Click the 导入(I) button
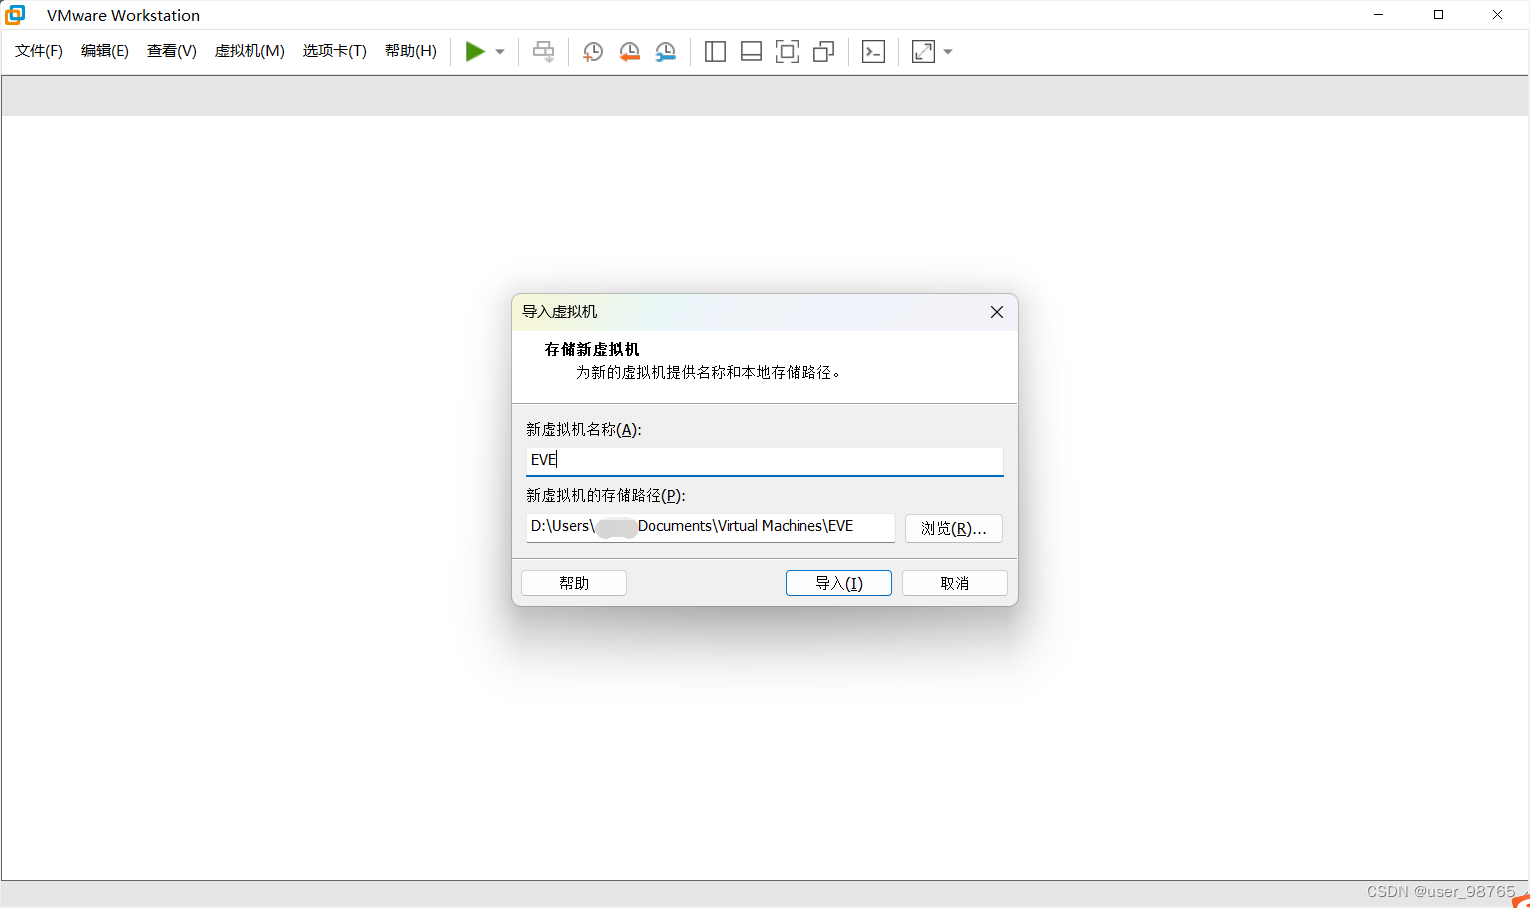 (839, 583)
